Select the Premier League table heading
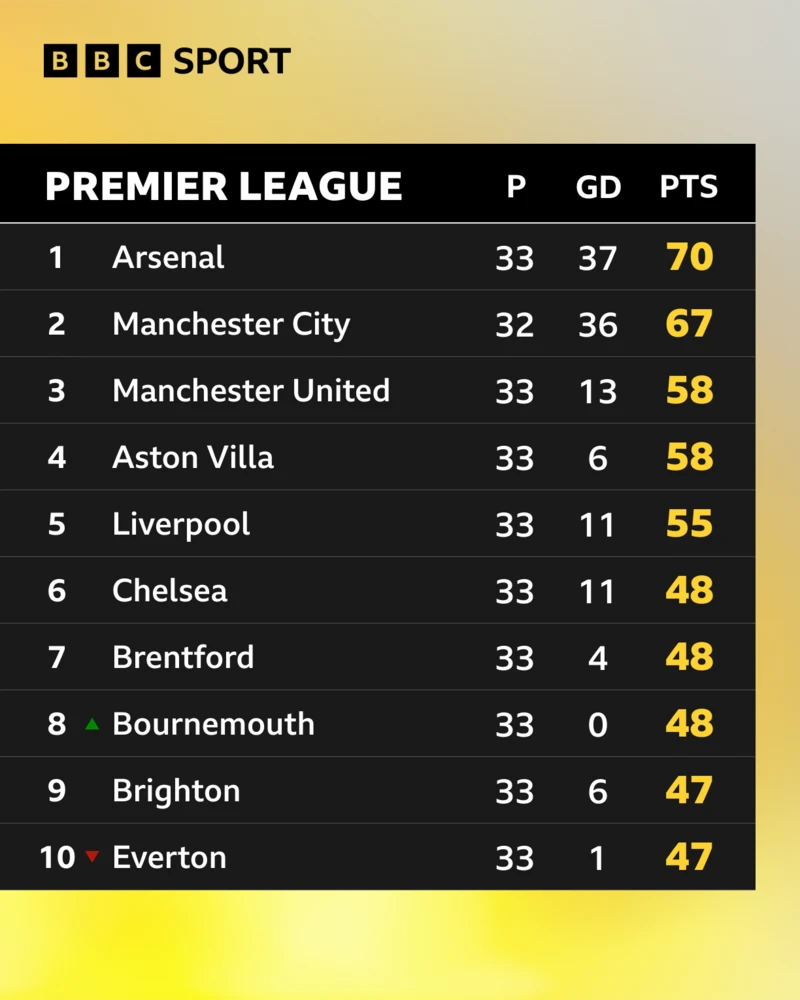Image resolution: width=800 pixels, height=1000 pixels. 224,187
